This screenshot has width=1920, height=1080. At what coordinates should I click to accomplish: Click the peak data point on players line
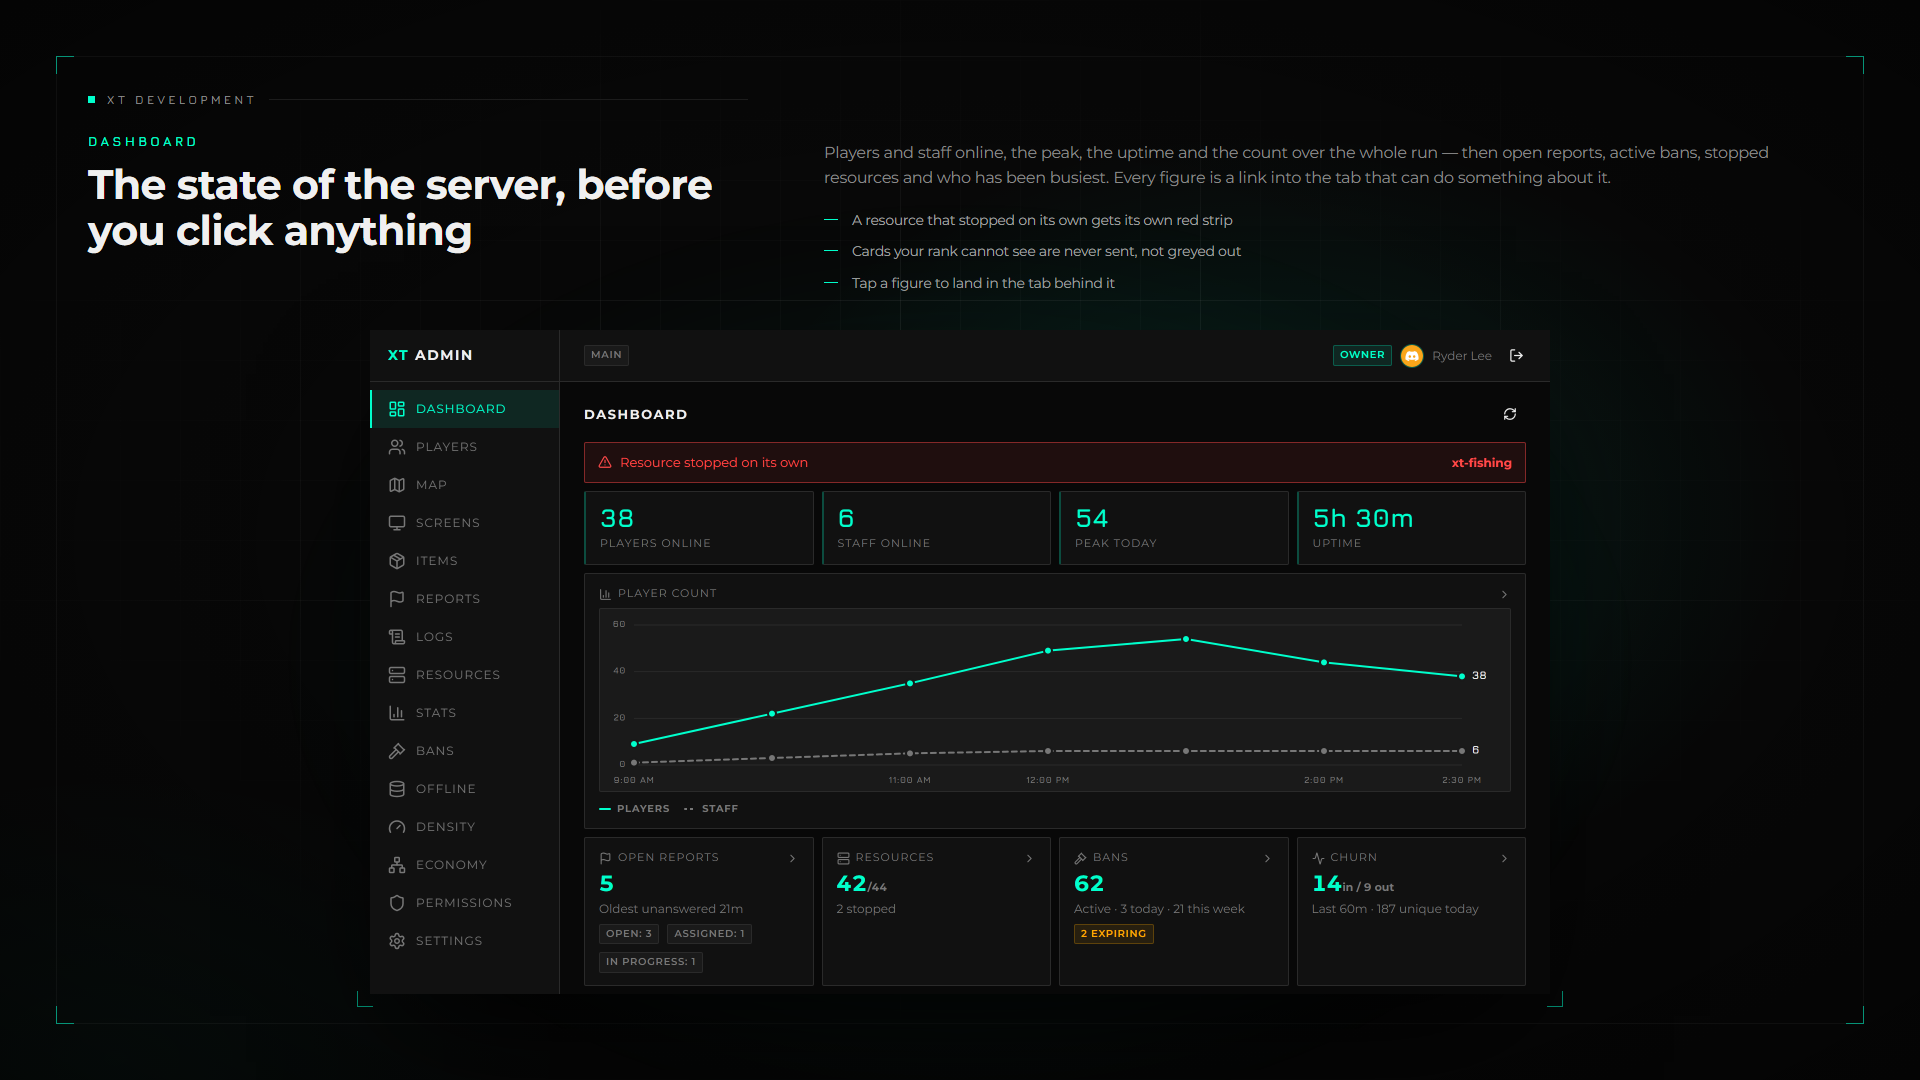pos(1186,639)
